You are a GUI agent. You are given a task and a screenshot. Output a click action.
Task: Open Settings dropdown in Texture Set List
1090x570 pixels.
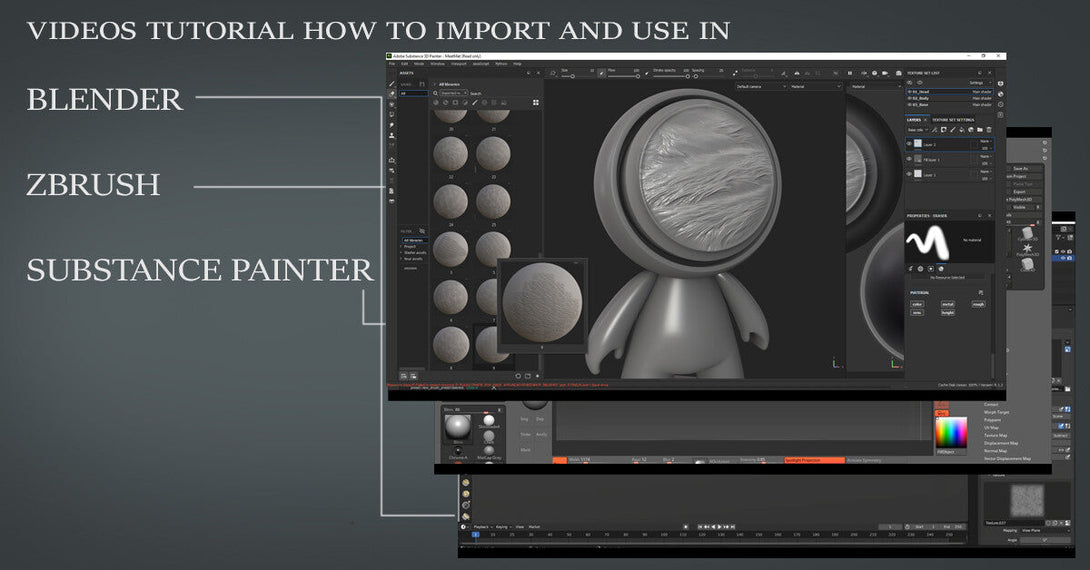point(980,83)
